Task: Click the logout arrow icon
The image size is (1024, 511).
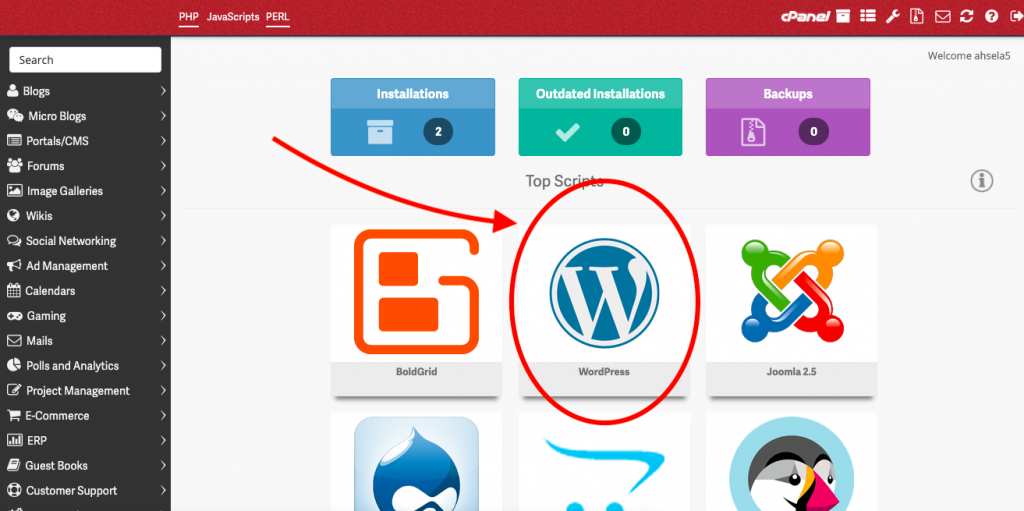Action: (1016, 16)
